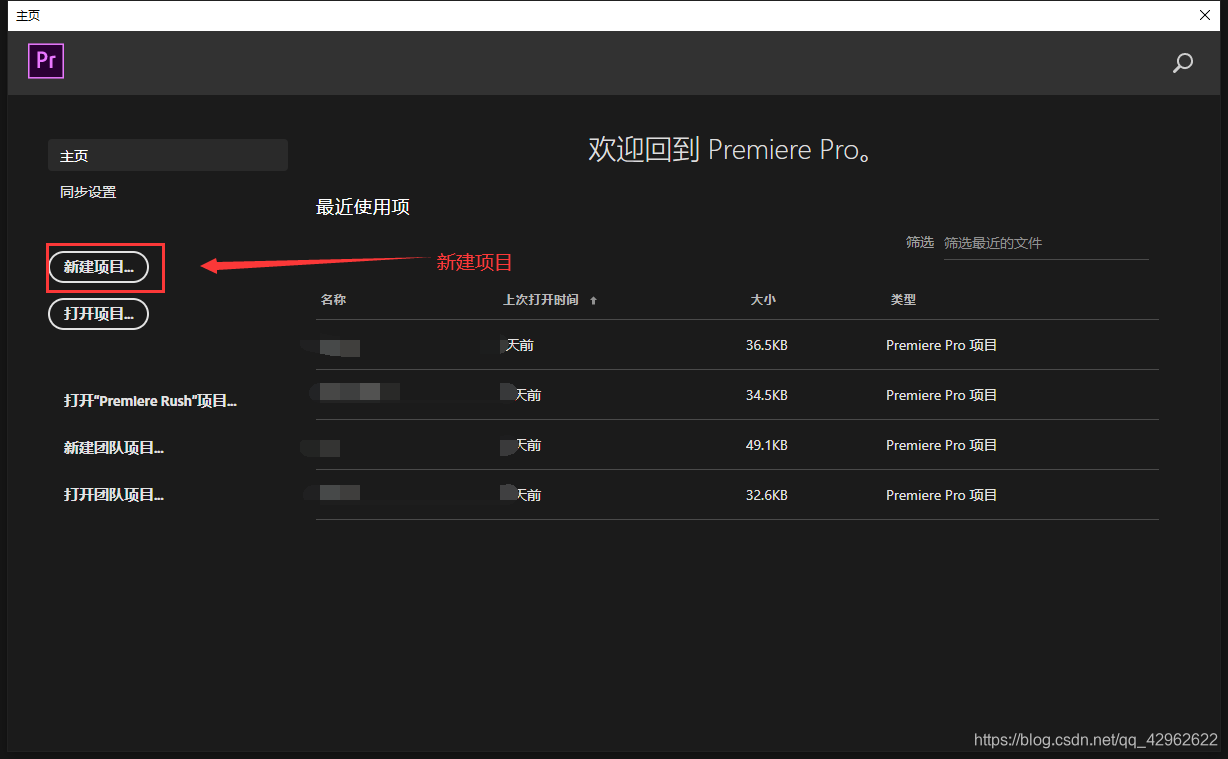Open the recent project sized 49.1KB
This screenshot has height=759, width=1228.
(x=737, y=445)
